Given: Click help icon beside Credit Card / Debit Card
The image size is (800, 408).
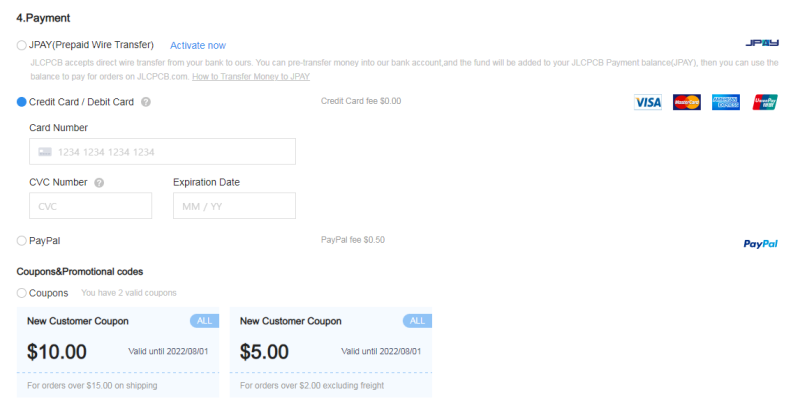Looking at the screenshot, I should pos(146,102).
